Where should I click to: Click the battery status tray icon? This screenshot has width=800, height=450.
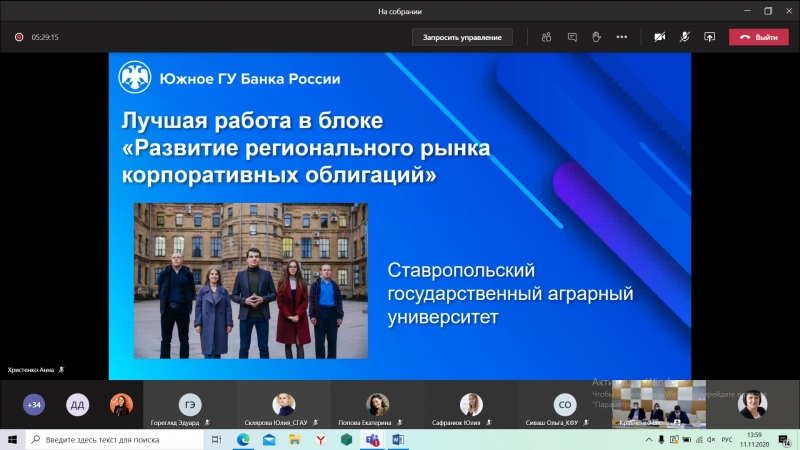point(686,439)
